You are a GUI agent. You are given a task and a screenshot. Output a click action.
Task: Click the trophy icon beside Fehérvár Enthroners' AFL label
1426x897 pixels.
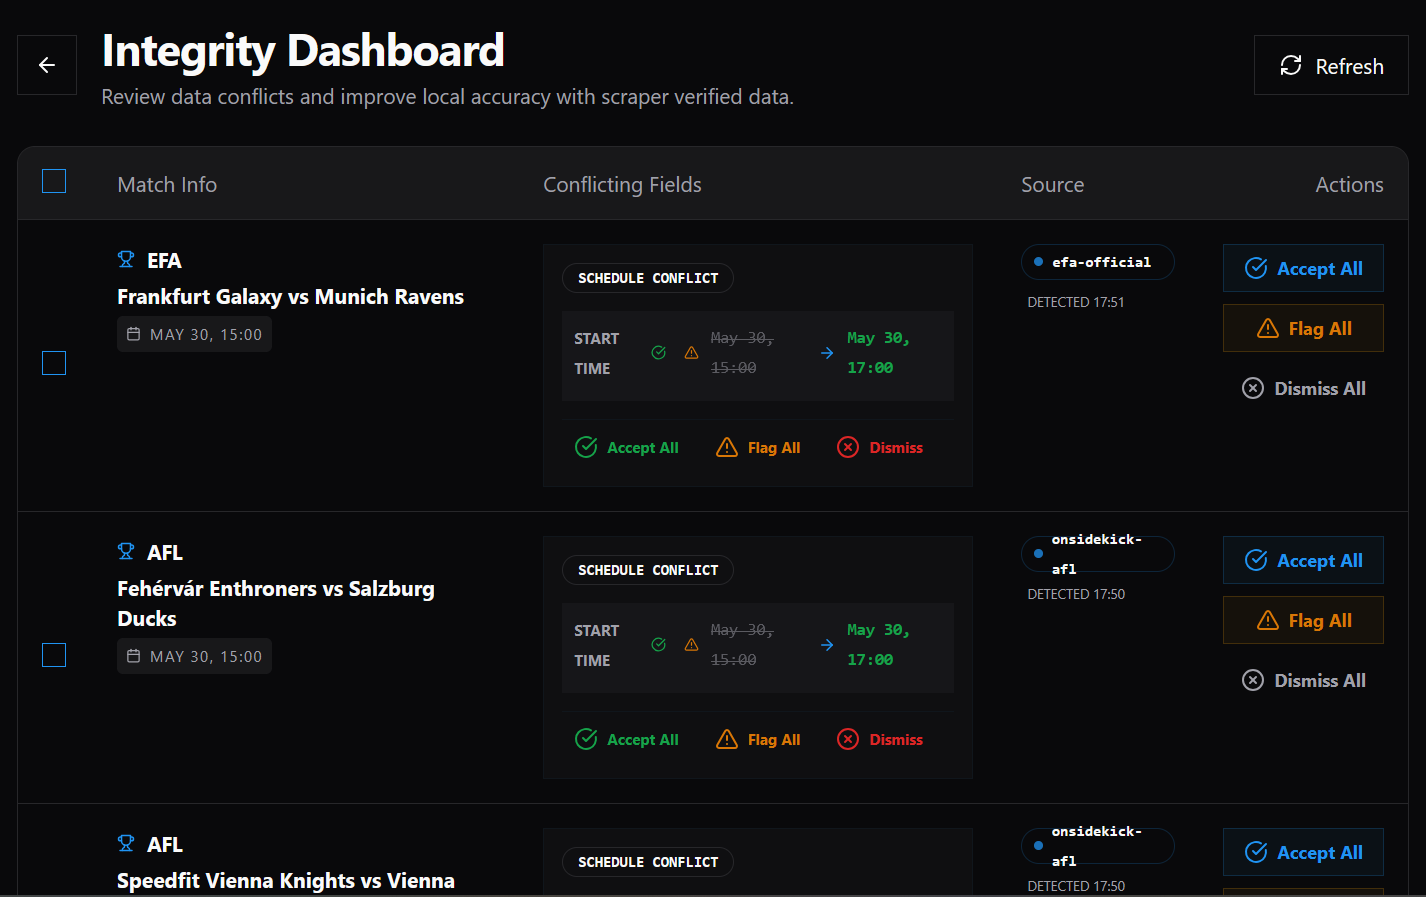tap(126, 552)
